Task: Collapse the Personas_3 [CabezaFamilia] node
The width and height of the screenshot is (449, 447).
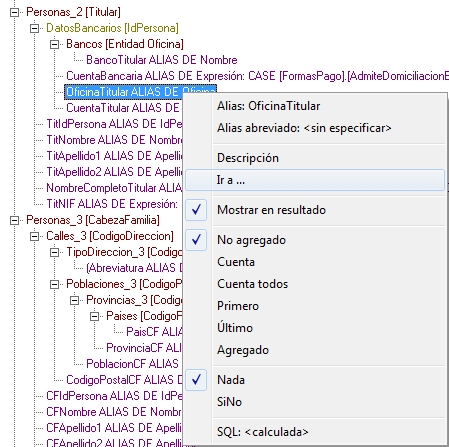Action: coord(14,221)
